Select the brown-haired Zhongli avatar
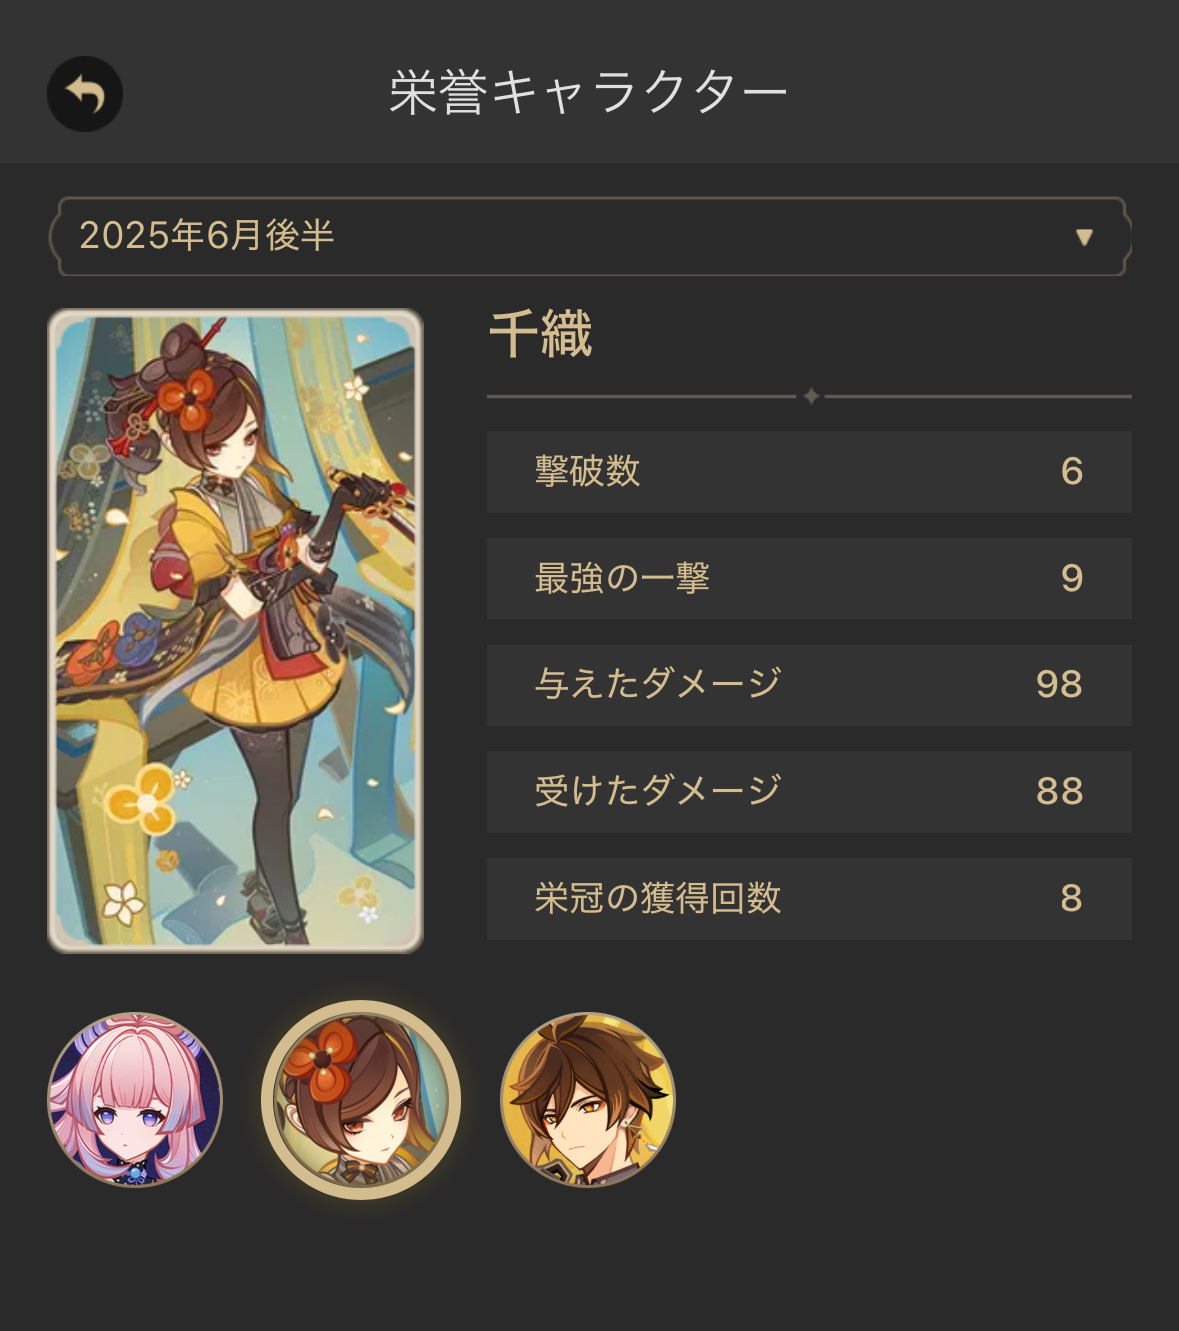1179x1331 pixels. (x=588, y=1100)
